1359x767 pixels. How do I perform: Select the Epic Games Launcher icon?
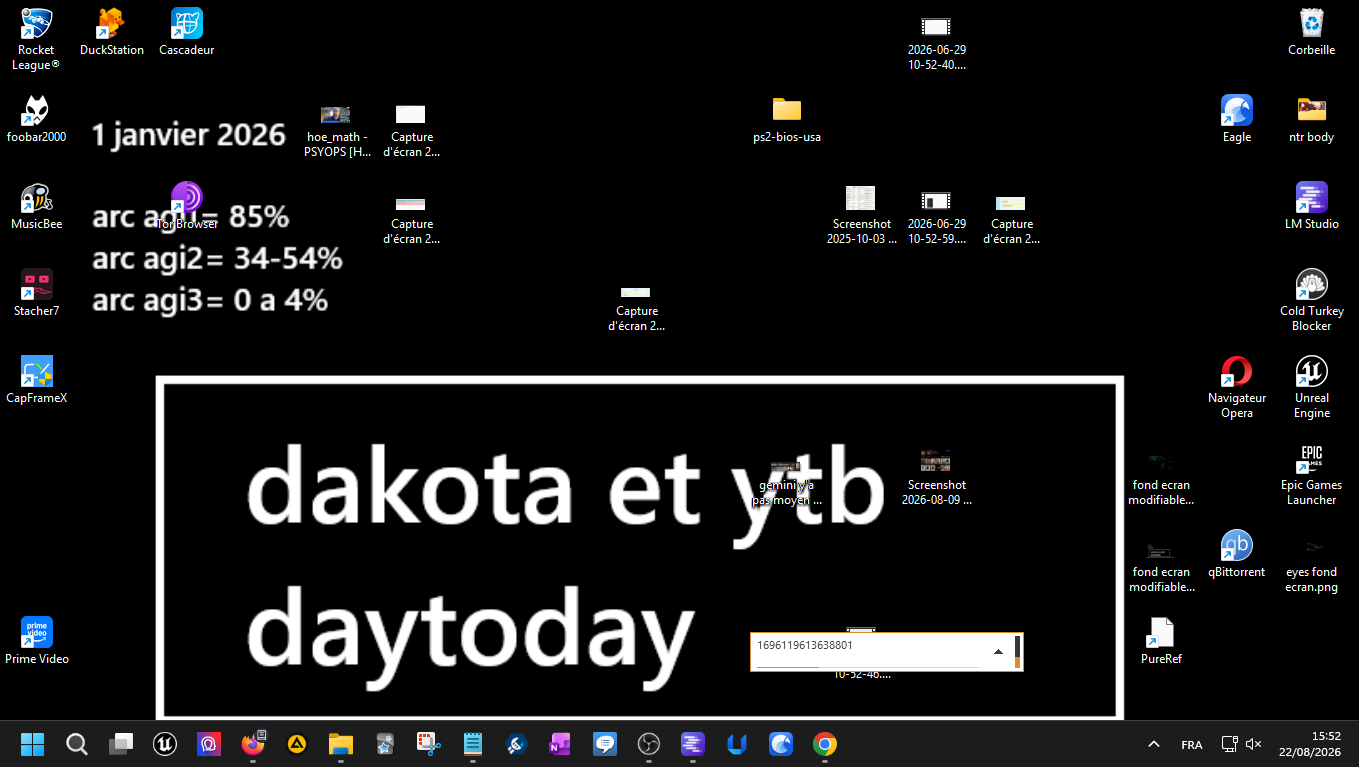1311,475
